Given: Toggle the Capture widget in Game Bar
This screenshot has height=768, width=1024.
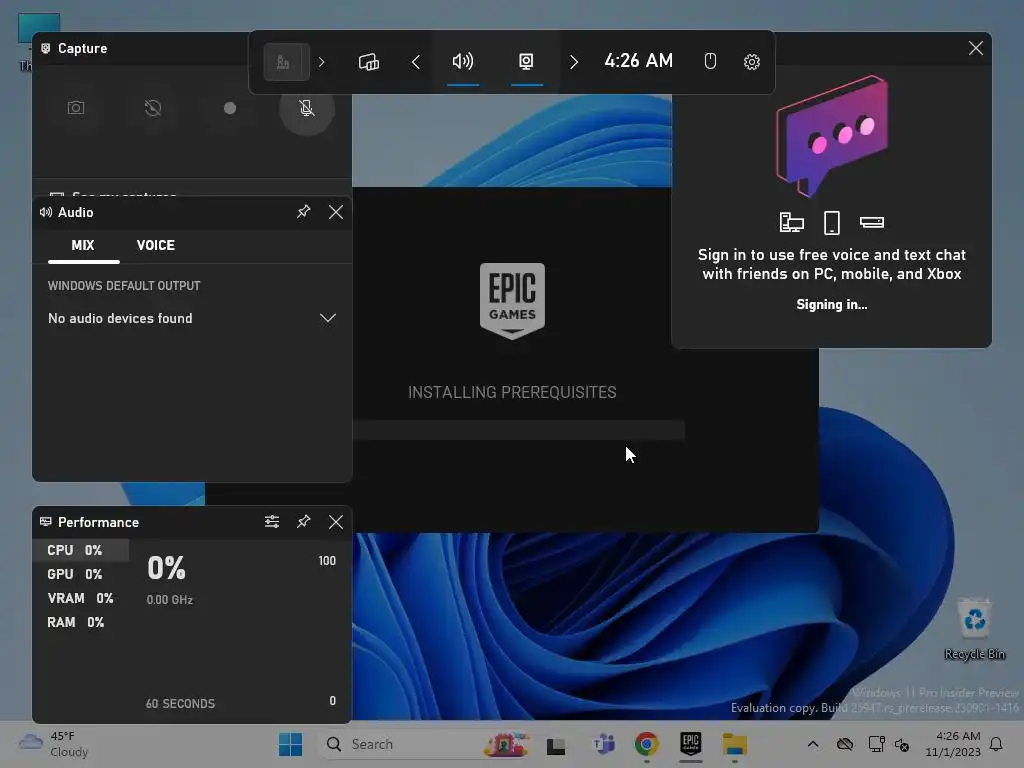Looking at the screenshot, I should click(x=526, y=62).
